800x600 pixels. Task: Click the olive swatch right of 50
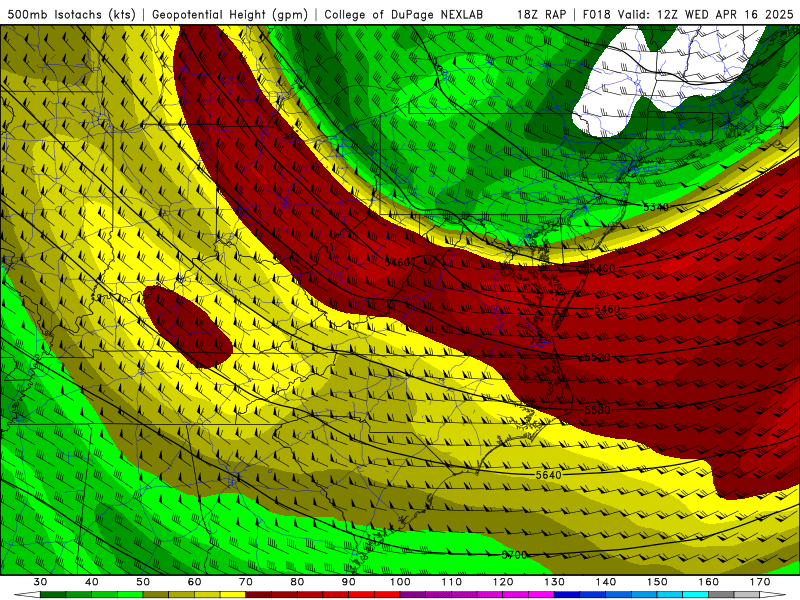(x=156, y=595)
